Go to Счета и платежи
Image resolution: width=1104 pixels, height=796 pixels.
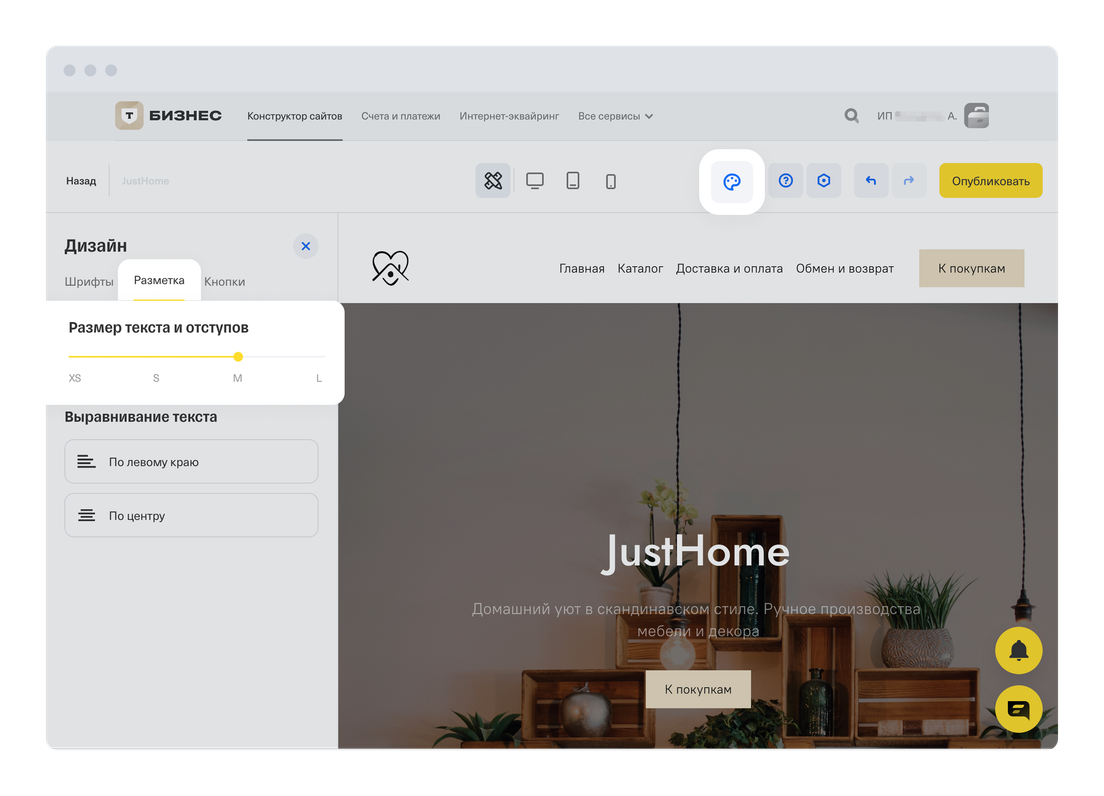(x=401, y=116)
